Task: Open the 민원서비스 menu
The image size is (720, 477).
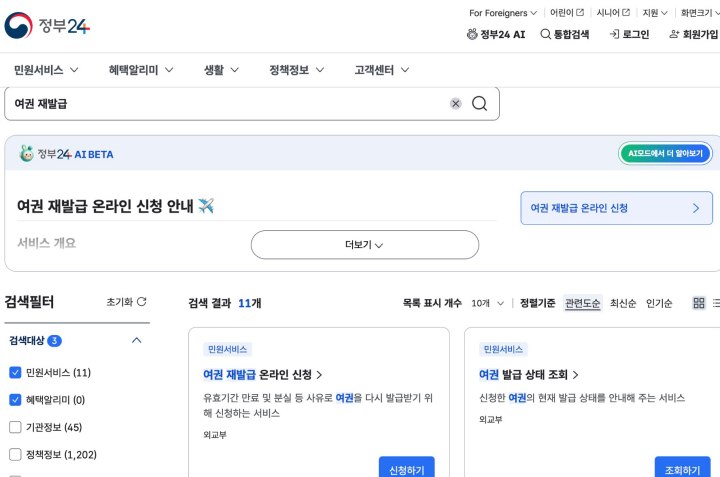Action: click(46, 70)
